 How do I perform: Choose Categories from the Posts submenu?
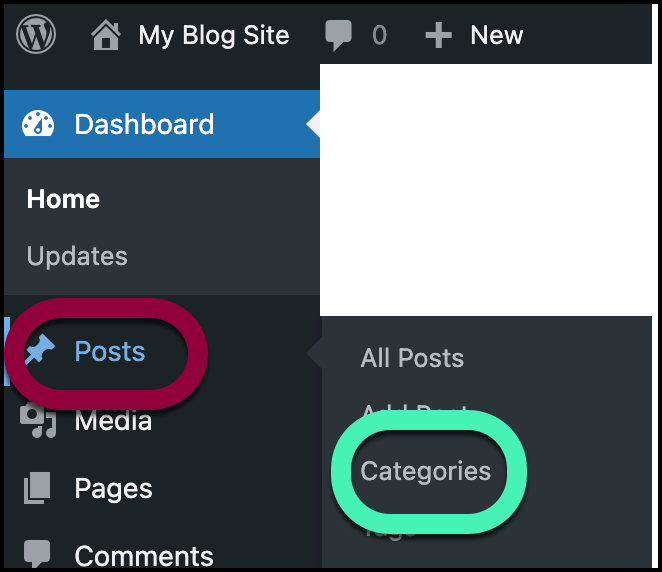426,471
